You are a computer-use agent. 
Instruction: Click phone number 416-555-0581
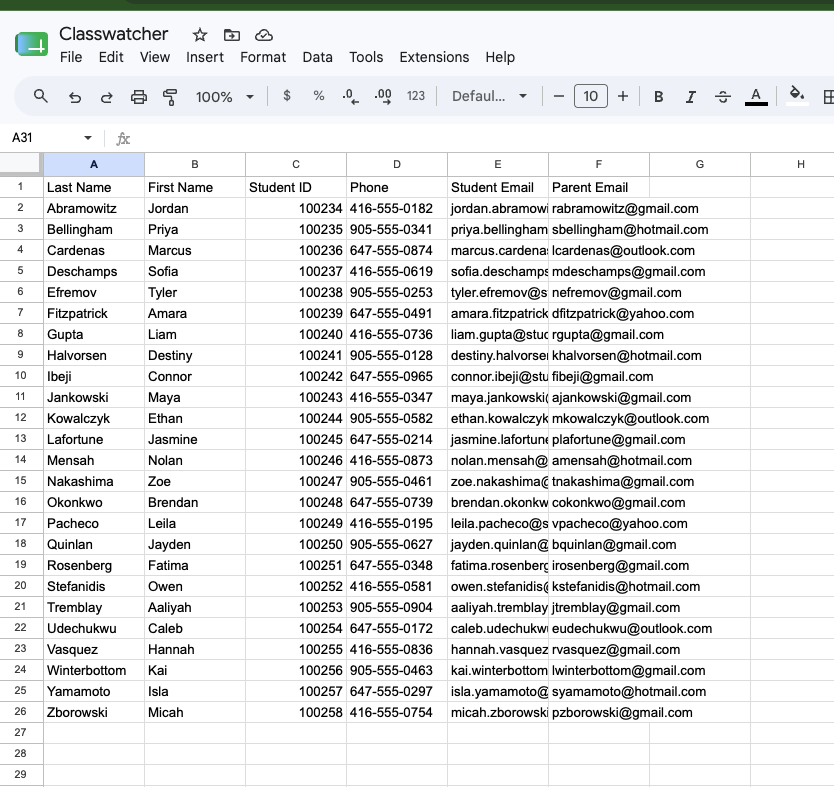click(x=397, y=587)
